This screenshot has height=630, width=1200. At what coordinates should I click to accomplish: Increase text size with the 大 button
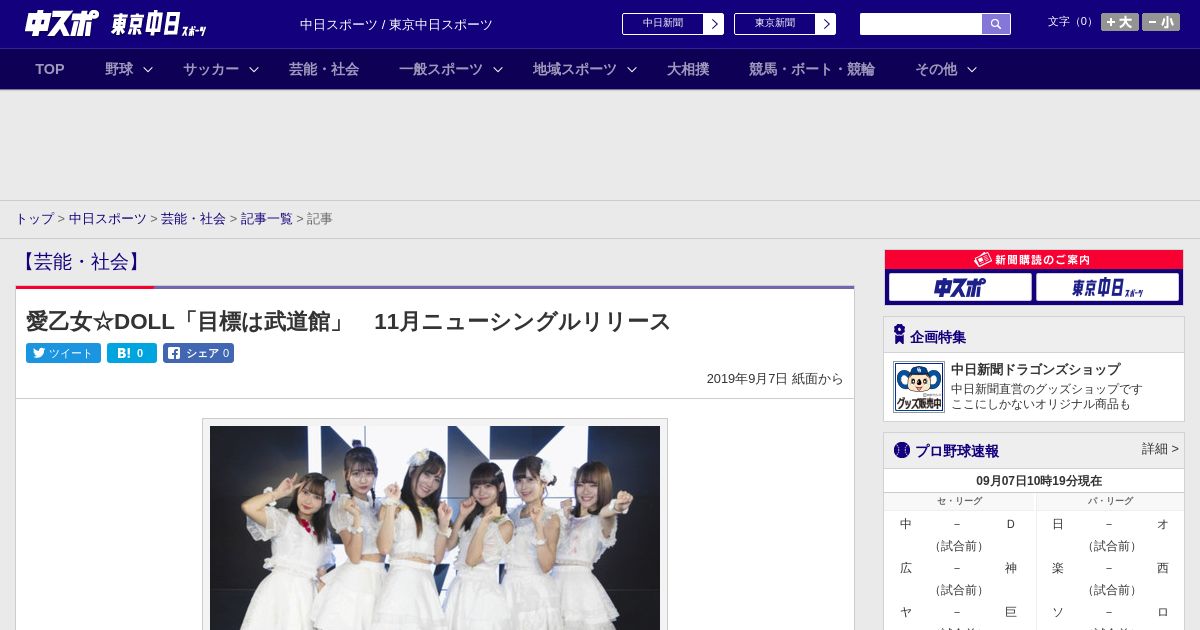[1120, 22]
